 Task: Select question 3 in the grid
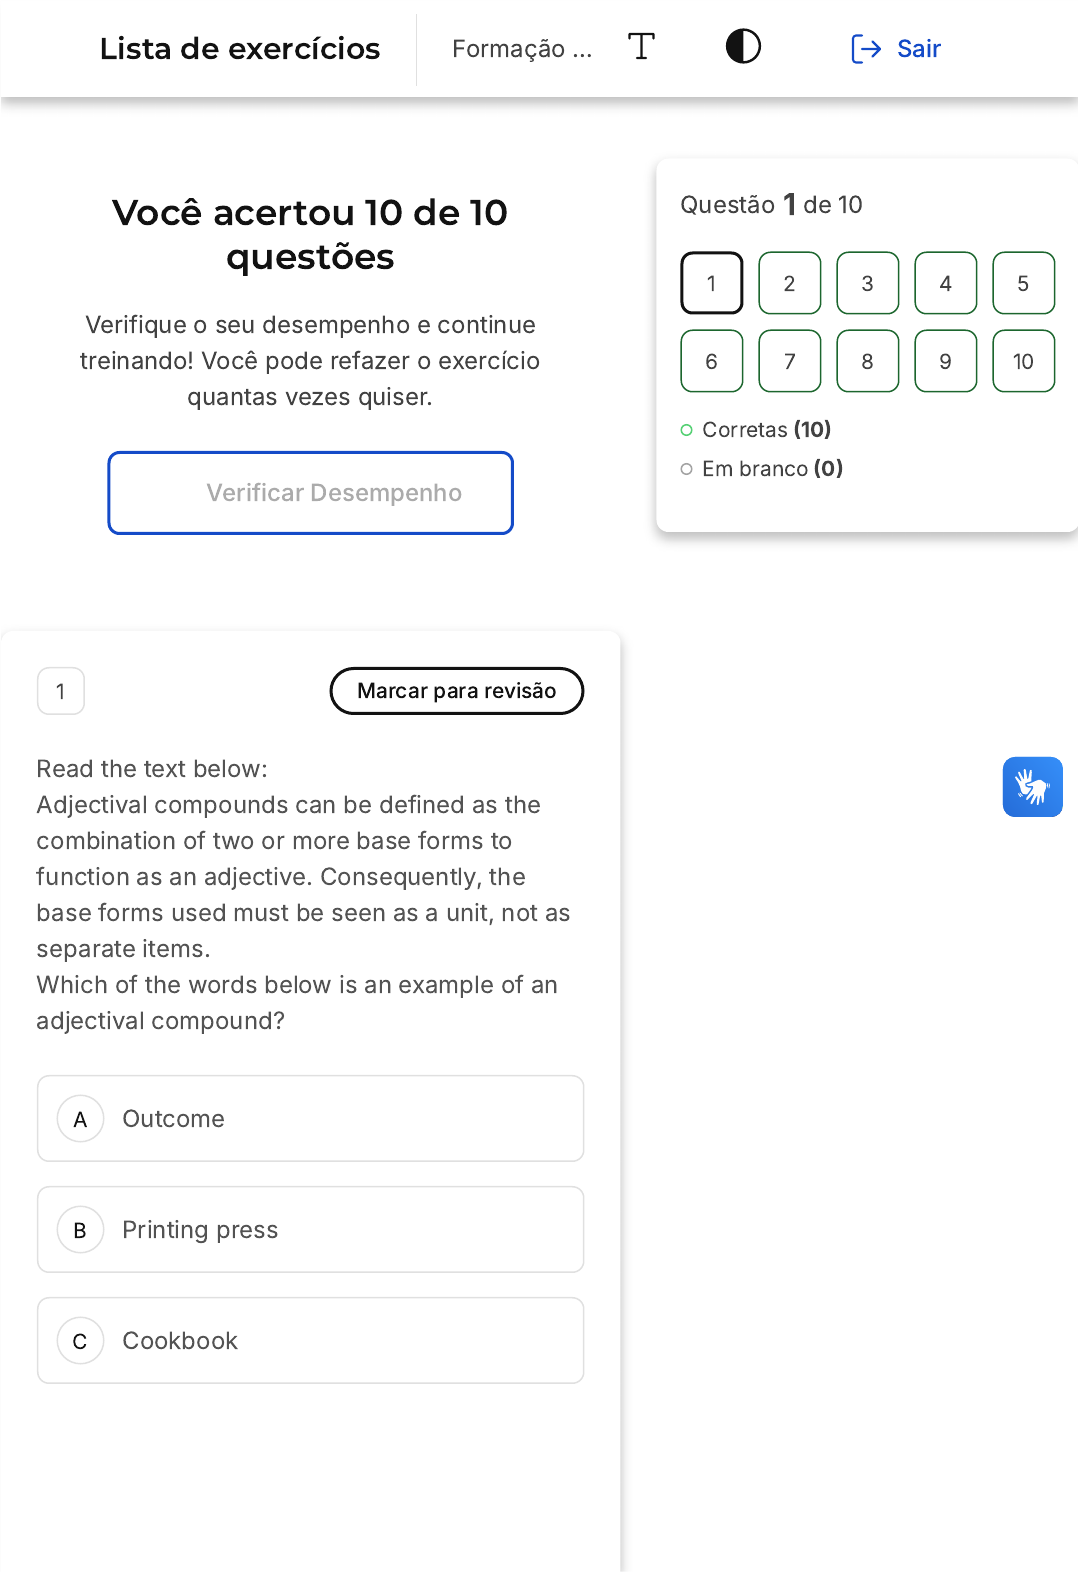[x=867, y=283]
